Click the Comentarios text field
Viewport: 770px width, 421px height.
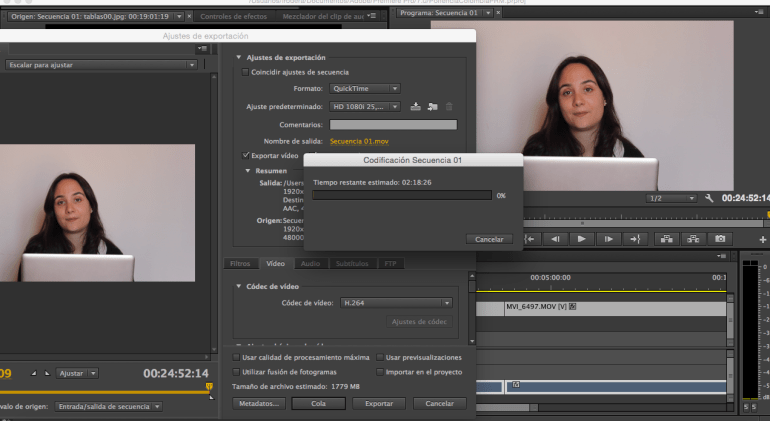tap(393, 125)
